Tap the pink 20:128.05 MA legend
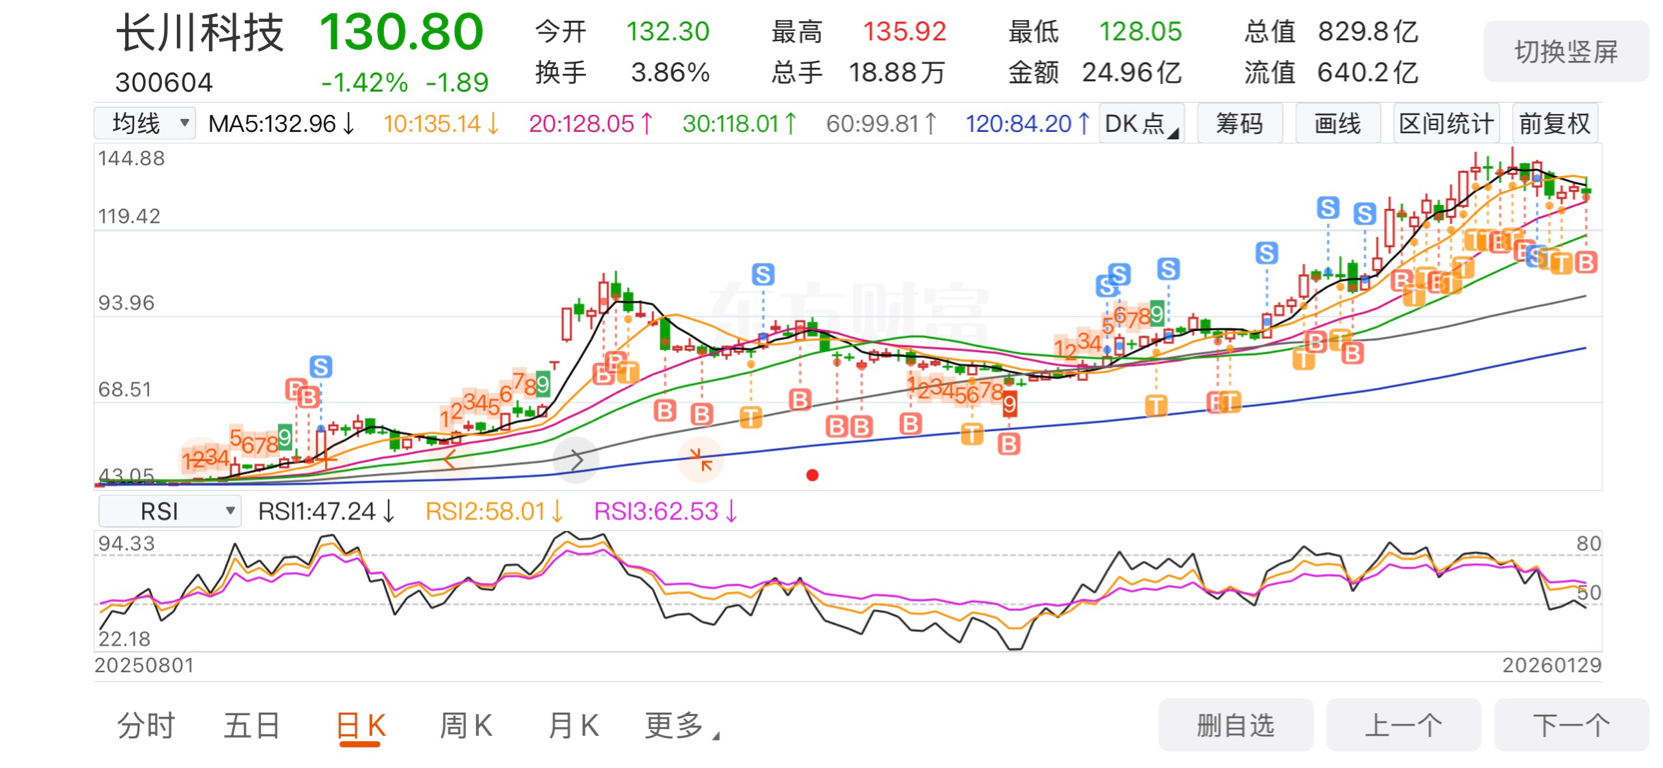1663x768 pixels. pos(590,124)
